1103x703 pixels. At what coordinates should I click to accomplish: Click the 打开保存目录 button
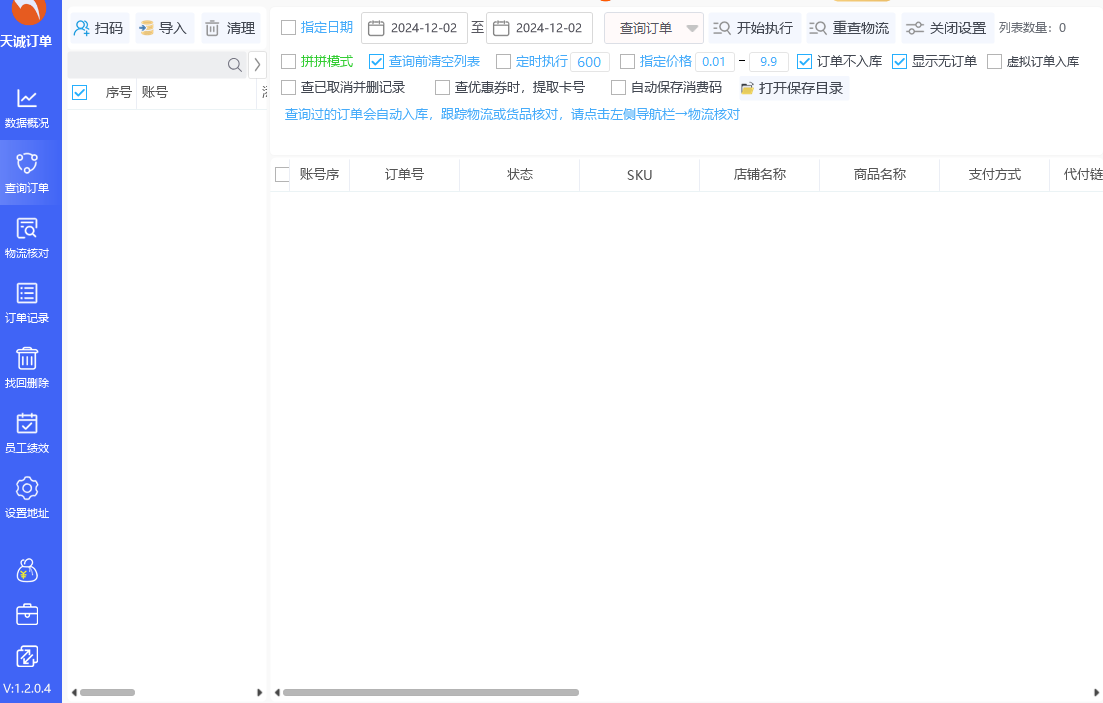point(792,88)
